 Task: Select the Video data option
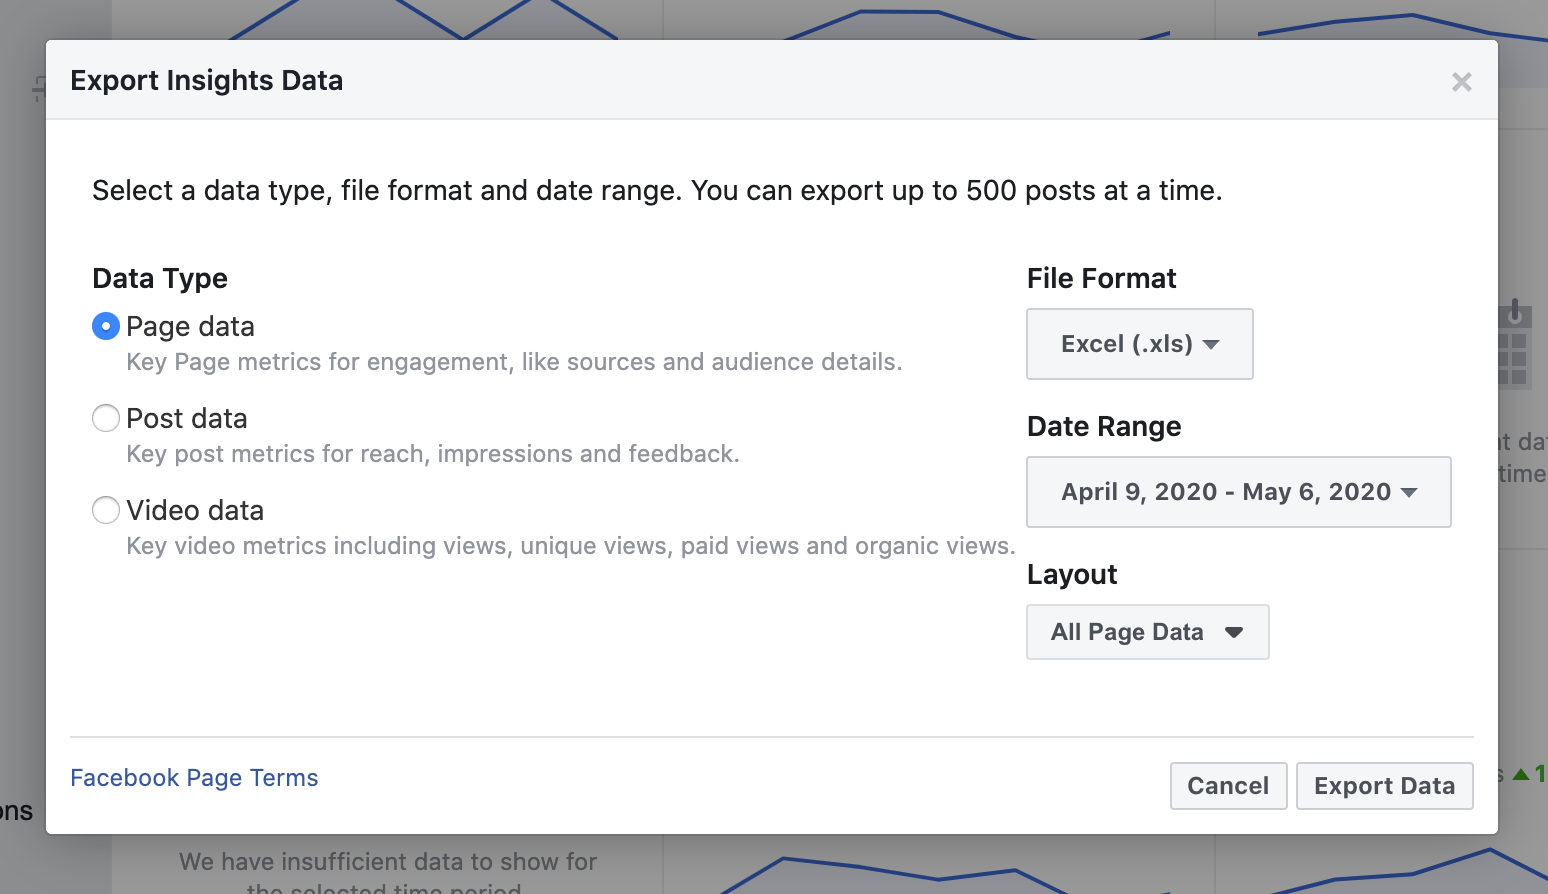pos(105,510)
